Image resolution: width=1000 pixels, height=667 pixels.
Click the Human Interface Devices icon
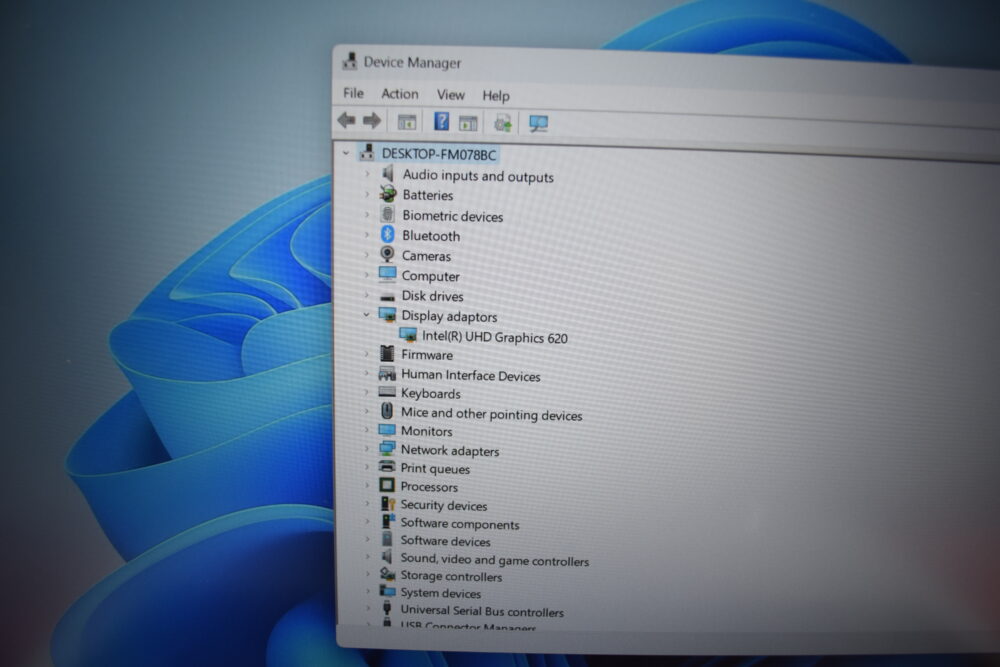click(x=387, y=374)
